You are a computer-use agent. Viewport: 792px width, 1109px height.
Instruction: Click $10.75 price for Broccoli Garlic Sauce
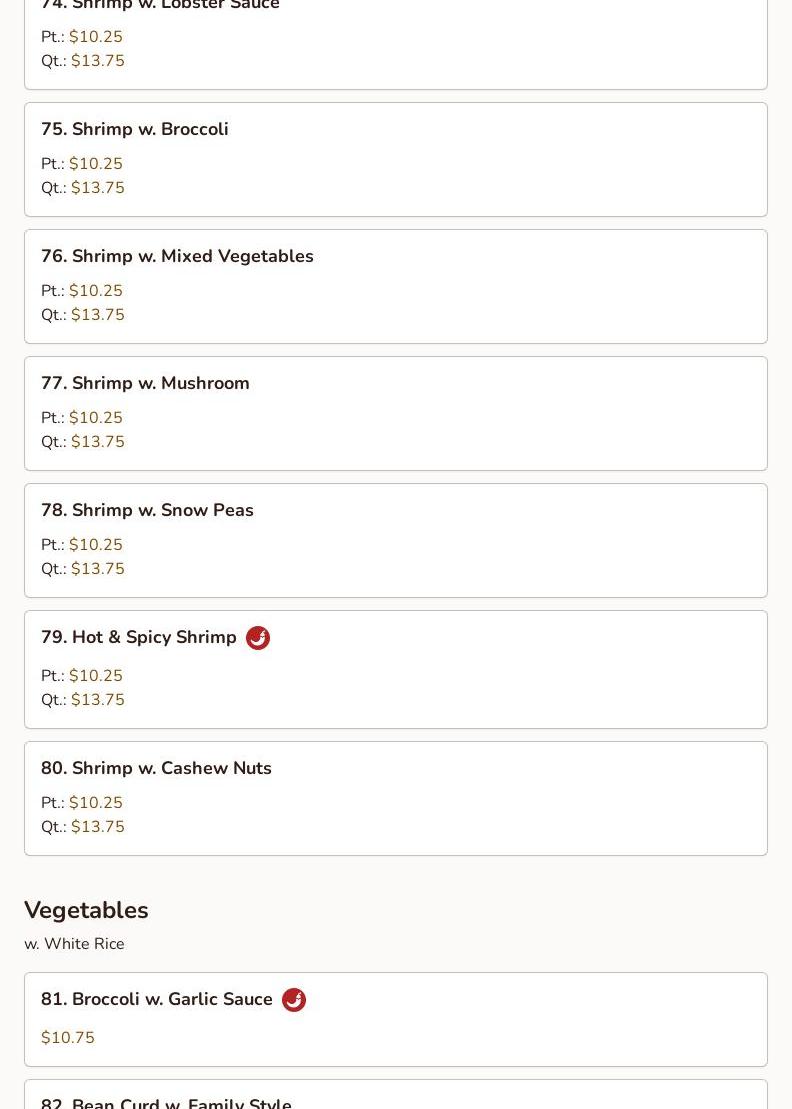tap(68, 1038)
